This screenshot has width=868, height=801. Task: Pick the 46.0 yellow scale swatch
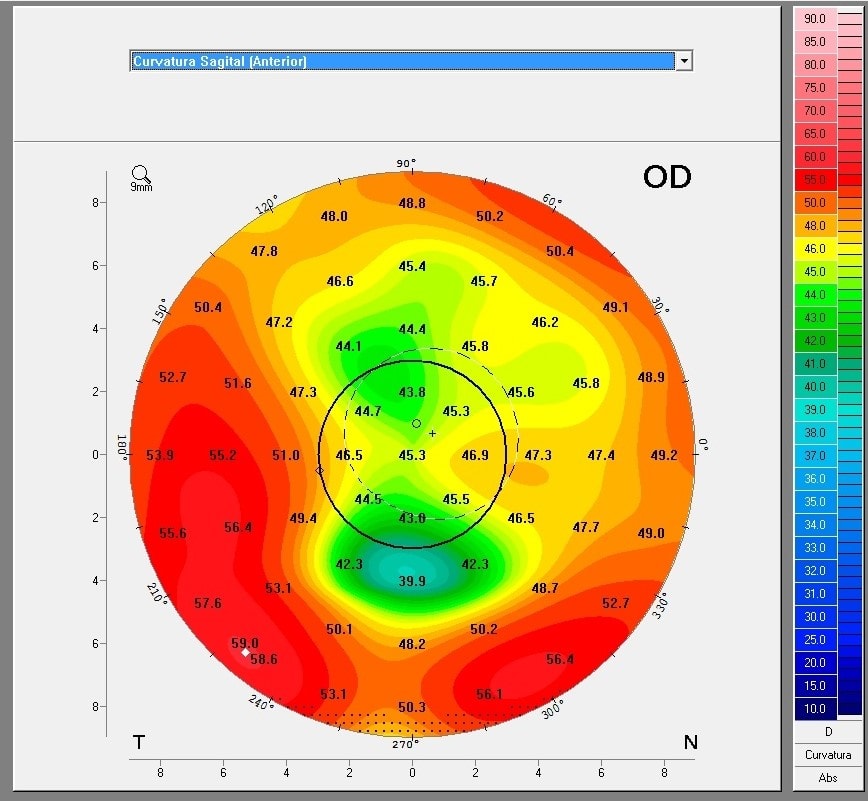815,249
